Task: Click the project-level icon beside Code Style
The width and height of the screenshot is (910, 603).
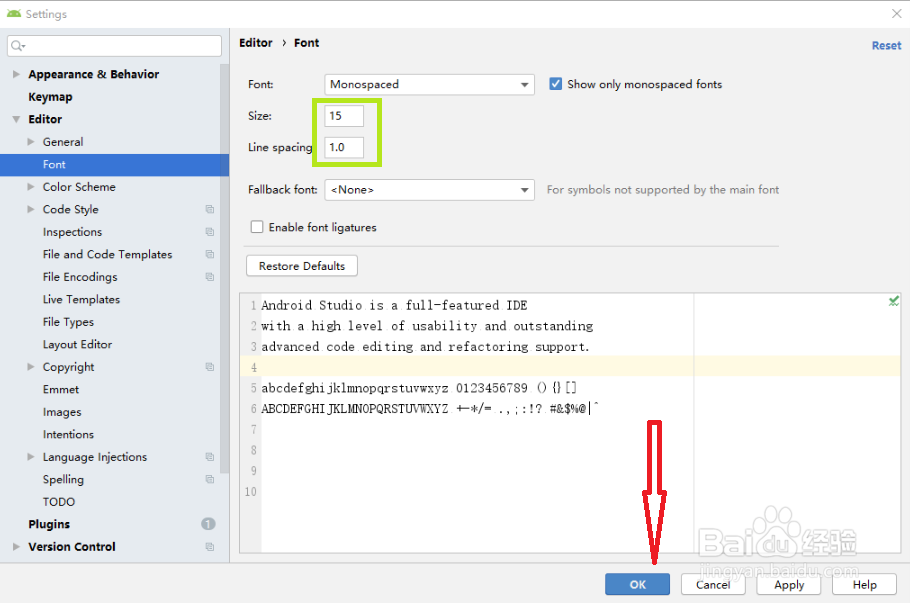Action: click(210, 210)
